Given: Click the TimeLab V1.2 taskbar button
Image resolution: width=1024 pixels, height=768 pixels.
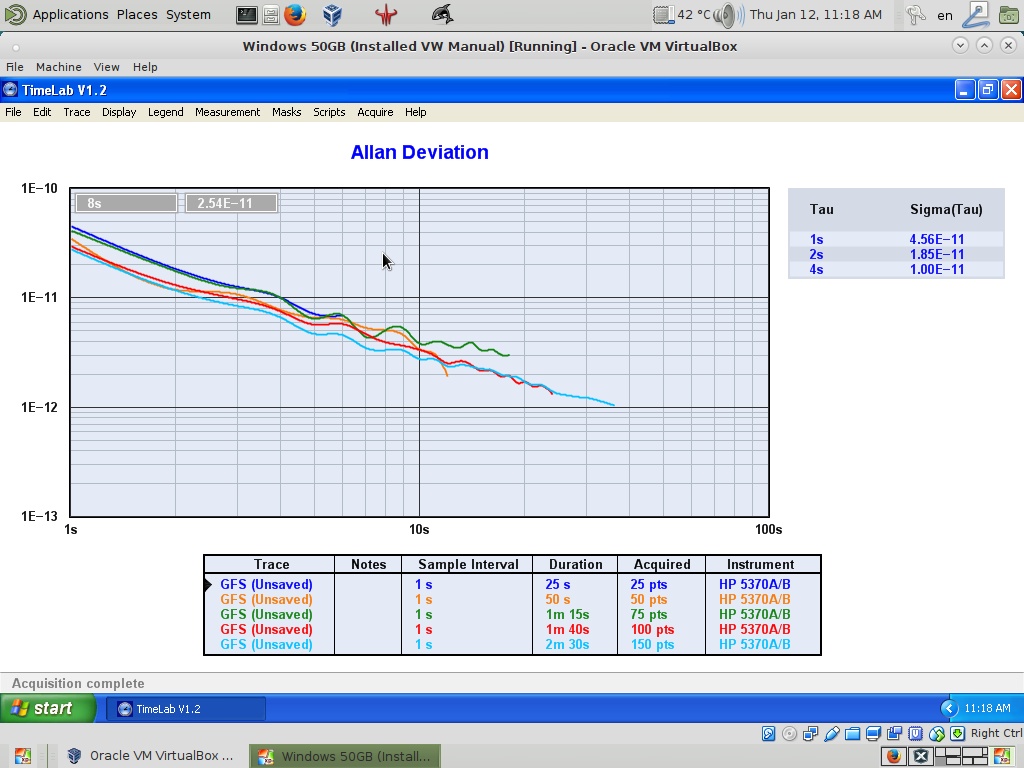Looking at the screenshot, I should 185,709.
